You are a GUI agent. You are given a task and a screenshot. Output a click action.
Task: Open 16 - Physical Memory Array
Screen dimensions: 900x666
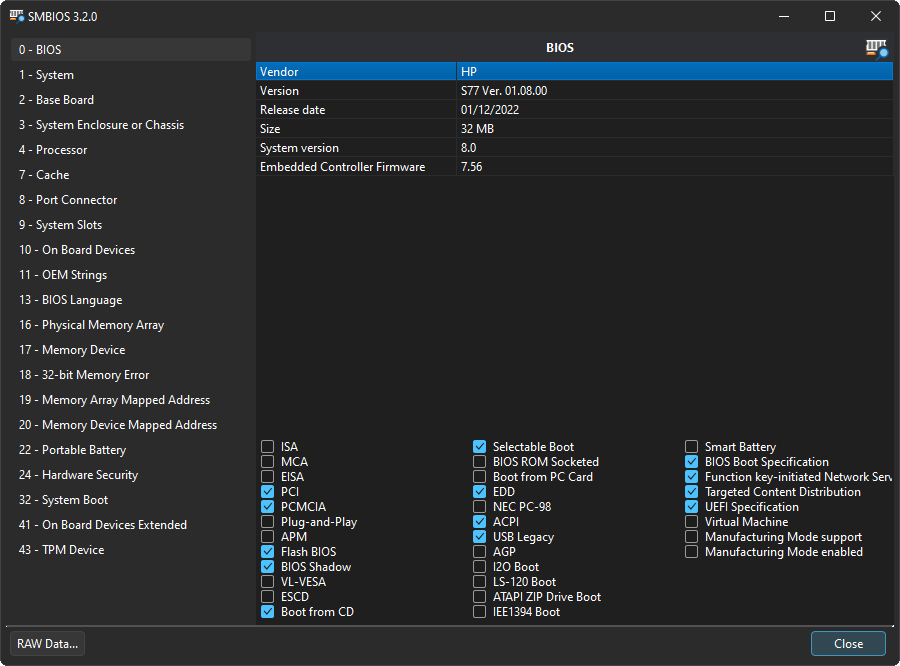(x=131, y=325)
